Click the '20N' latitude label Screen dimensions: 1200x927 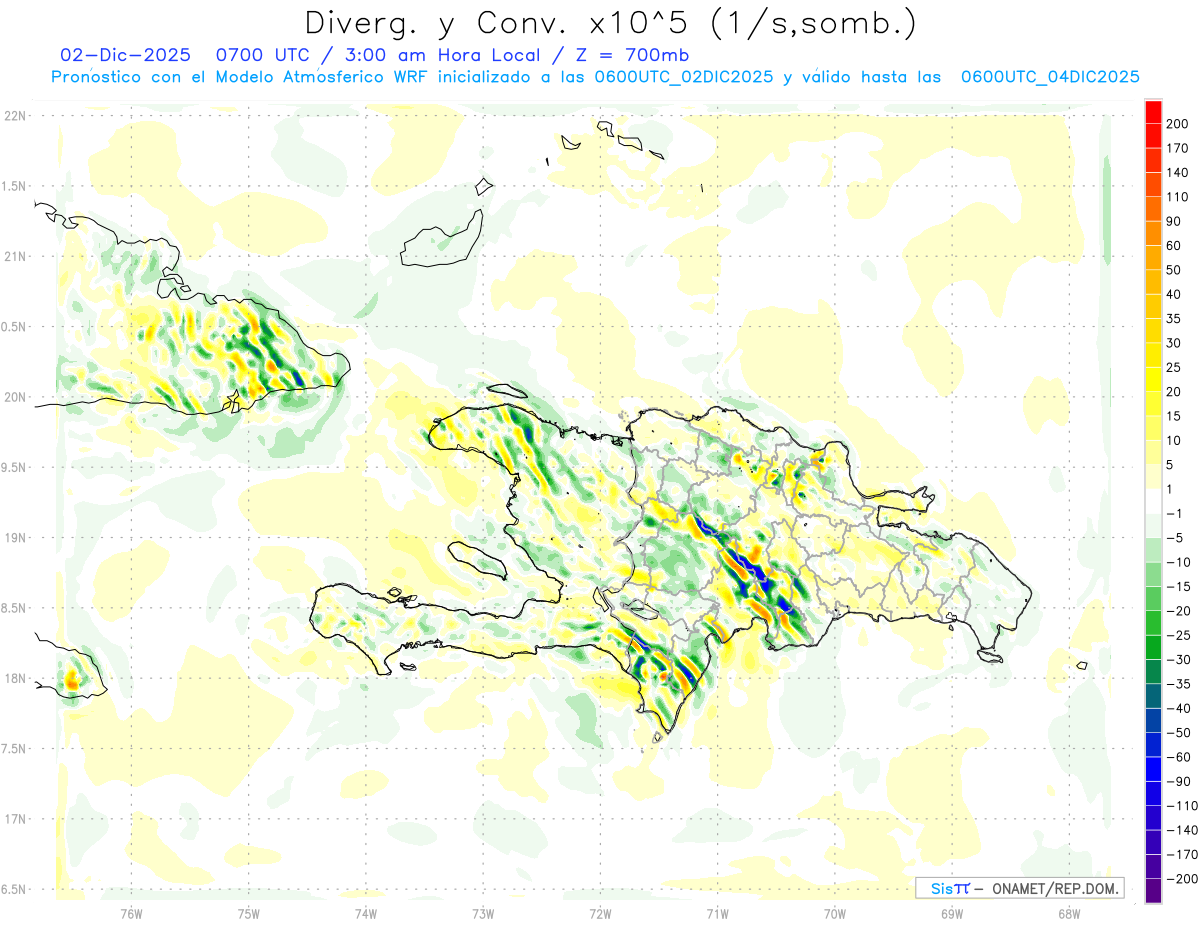[x=15, y=397]
